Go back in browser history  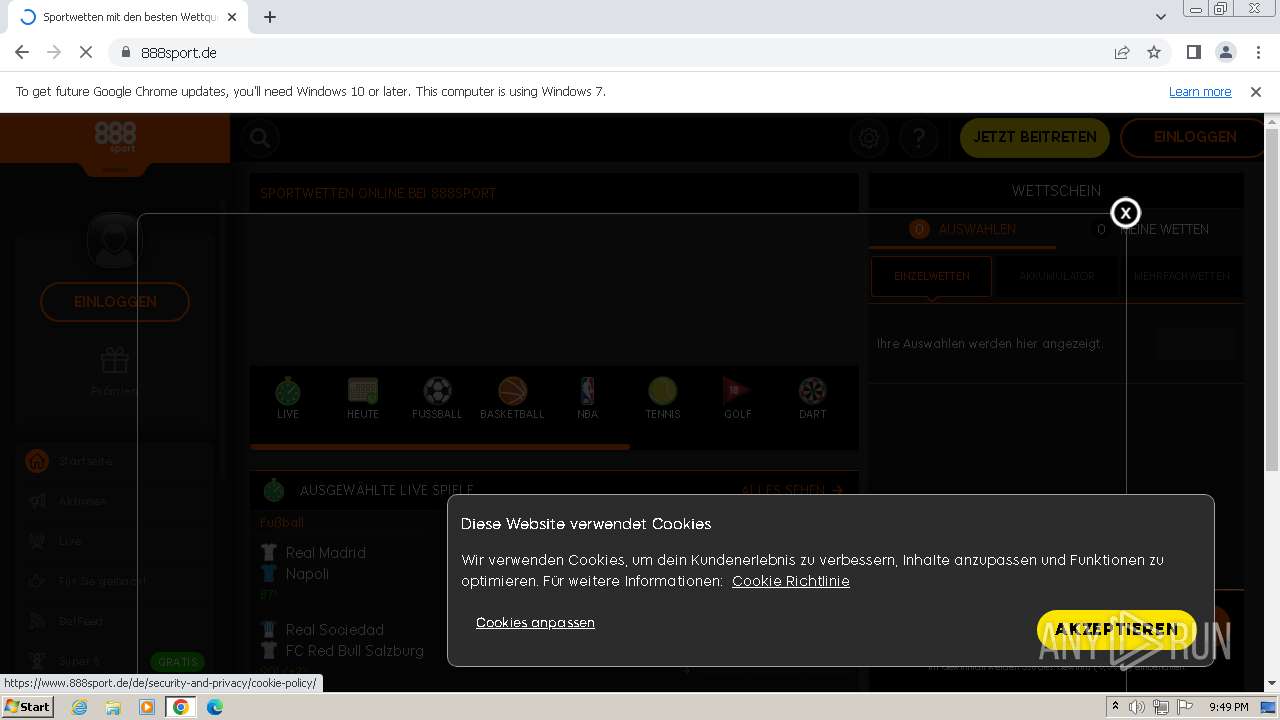pos(22,53)
